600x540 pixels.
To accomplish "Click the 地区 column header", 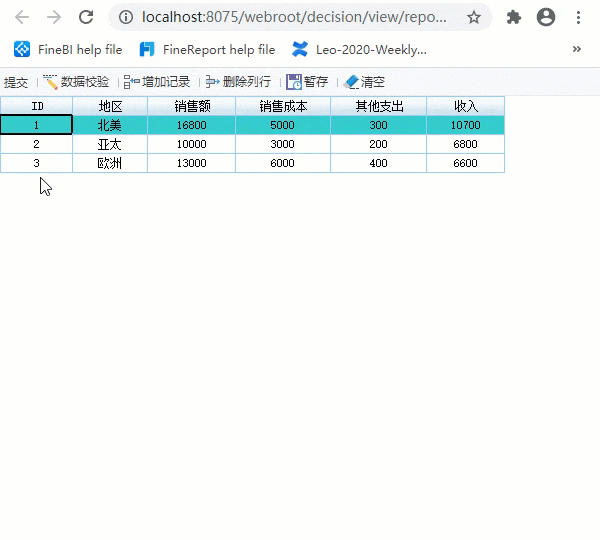I will pos(110,106).
